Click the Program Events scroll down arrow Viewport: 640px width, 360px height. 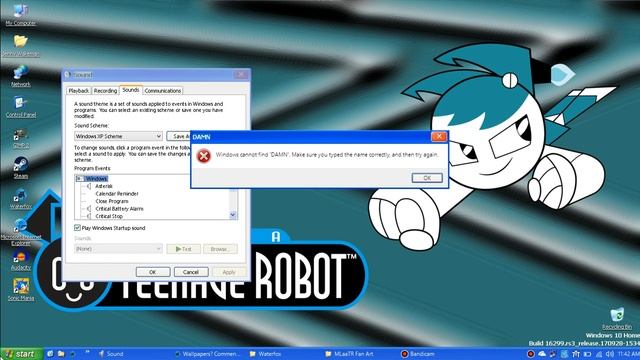point(233,215)
